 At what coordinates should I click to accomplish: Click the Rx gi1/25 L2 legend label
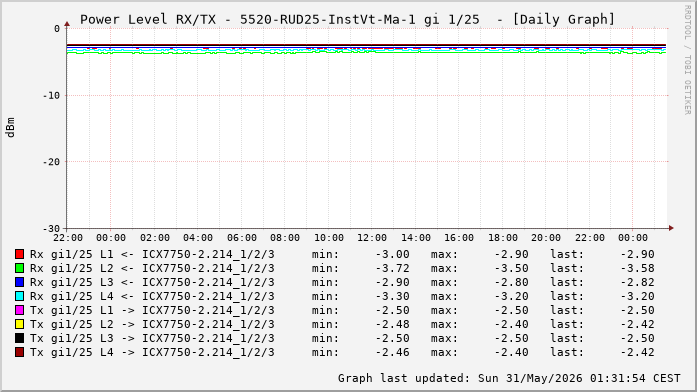coord(152,268)
